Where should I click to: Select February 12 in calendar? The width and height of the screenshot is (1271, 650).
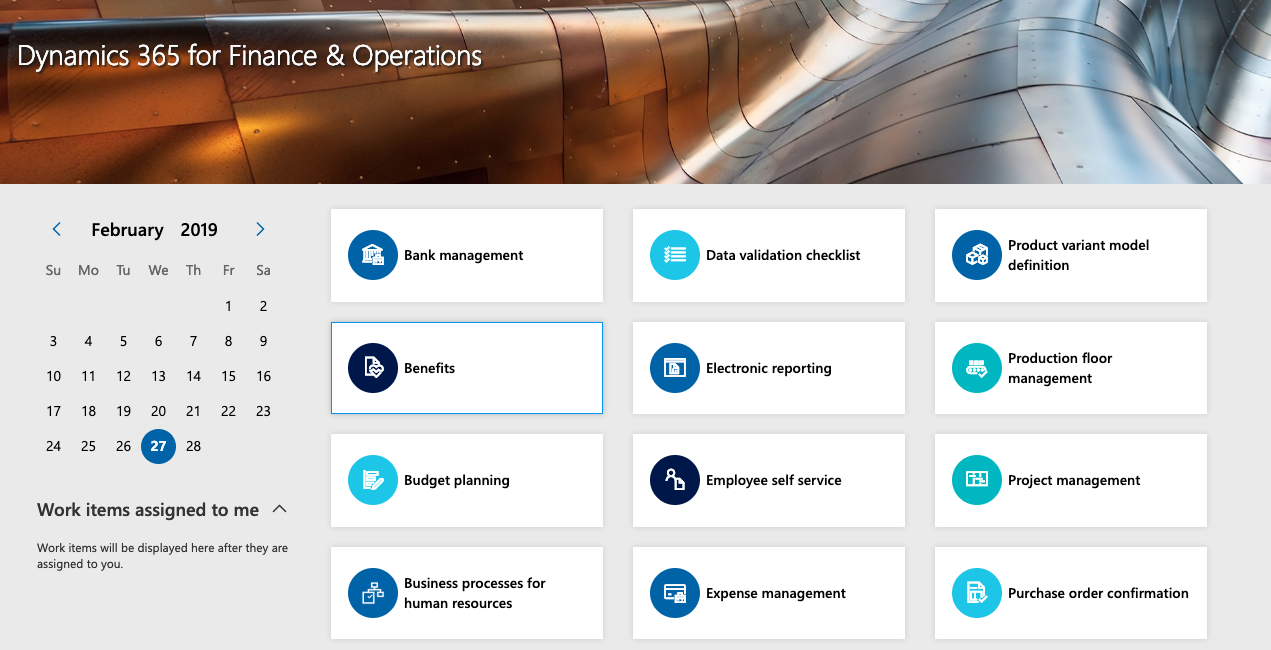click(x=123, y=376)
